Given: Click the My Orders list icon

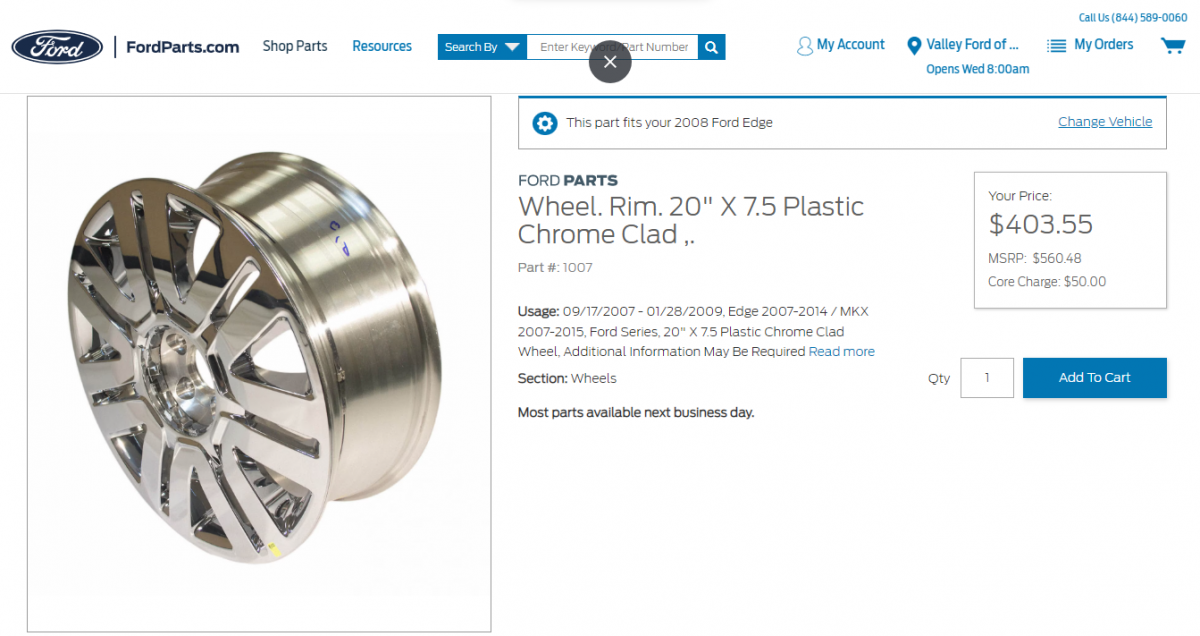Looking at the screenshot, I should point(1056,46).
